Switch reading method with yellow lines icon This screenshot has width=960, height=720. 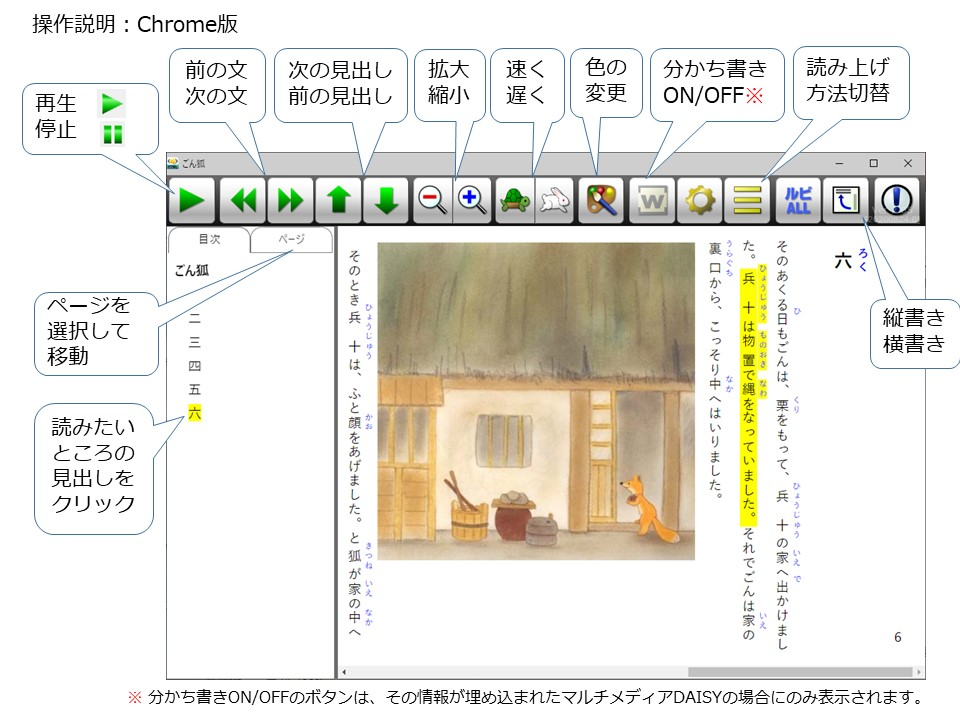748,201
